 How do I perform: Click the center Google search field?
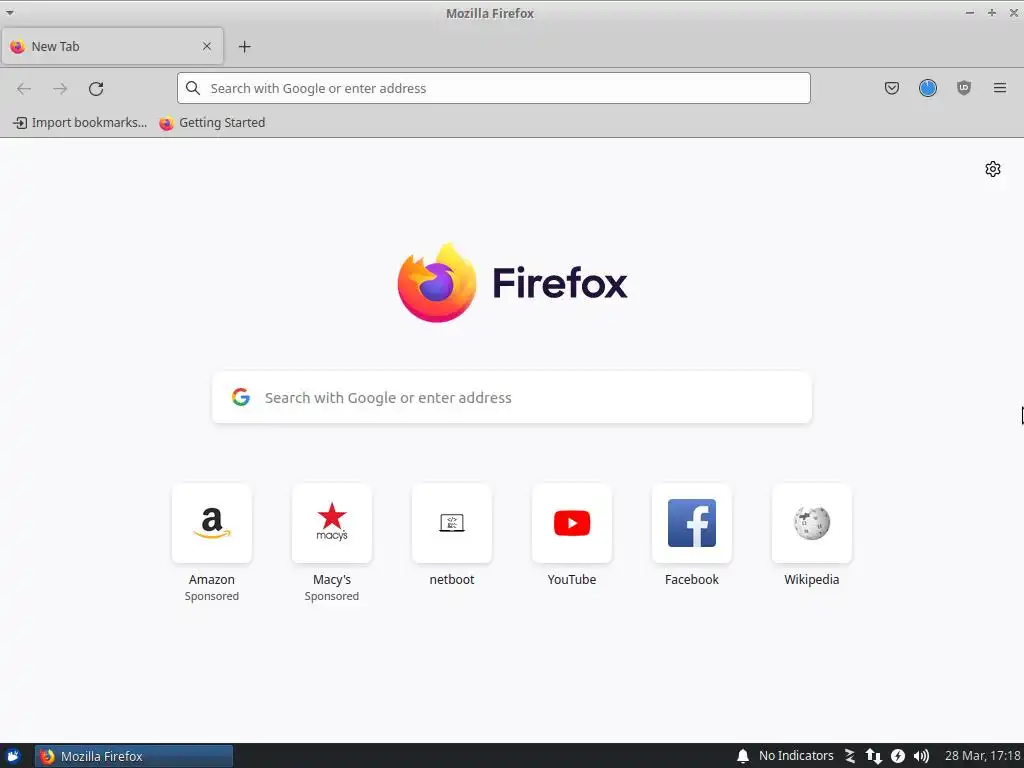tap(511, 398)
